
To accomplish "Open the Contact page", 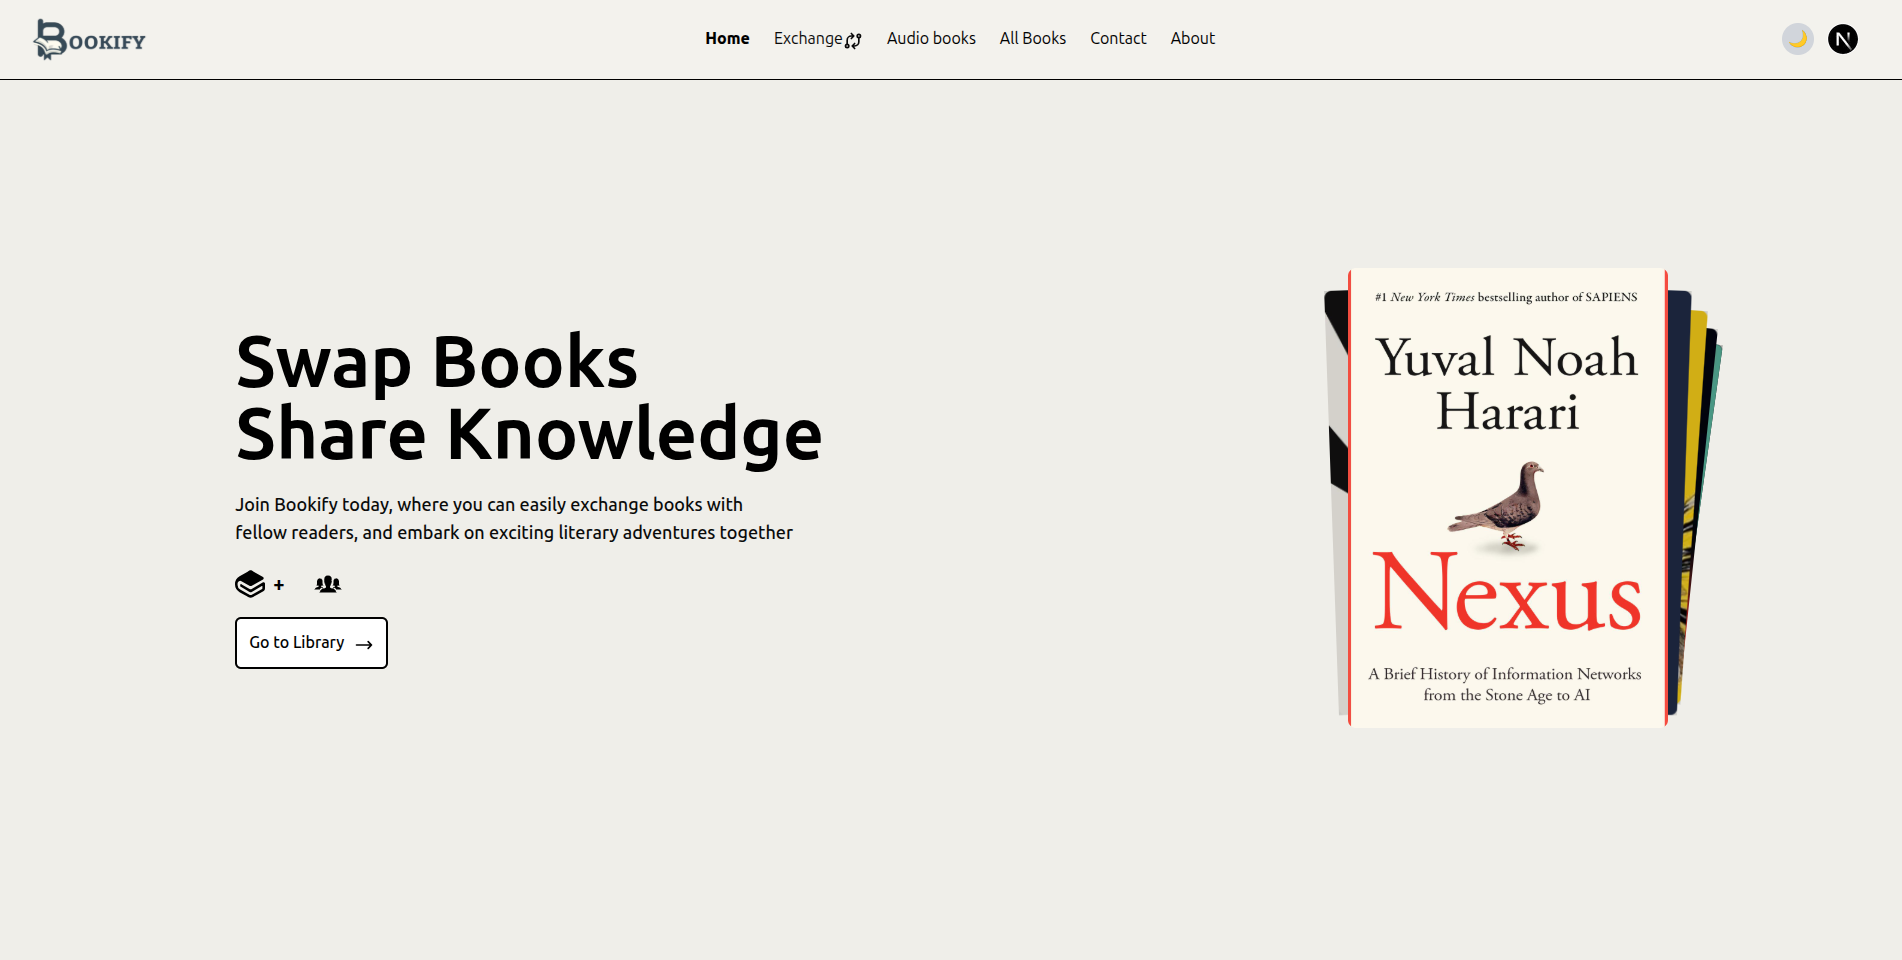I will [x=1118, y=38].
